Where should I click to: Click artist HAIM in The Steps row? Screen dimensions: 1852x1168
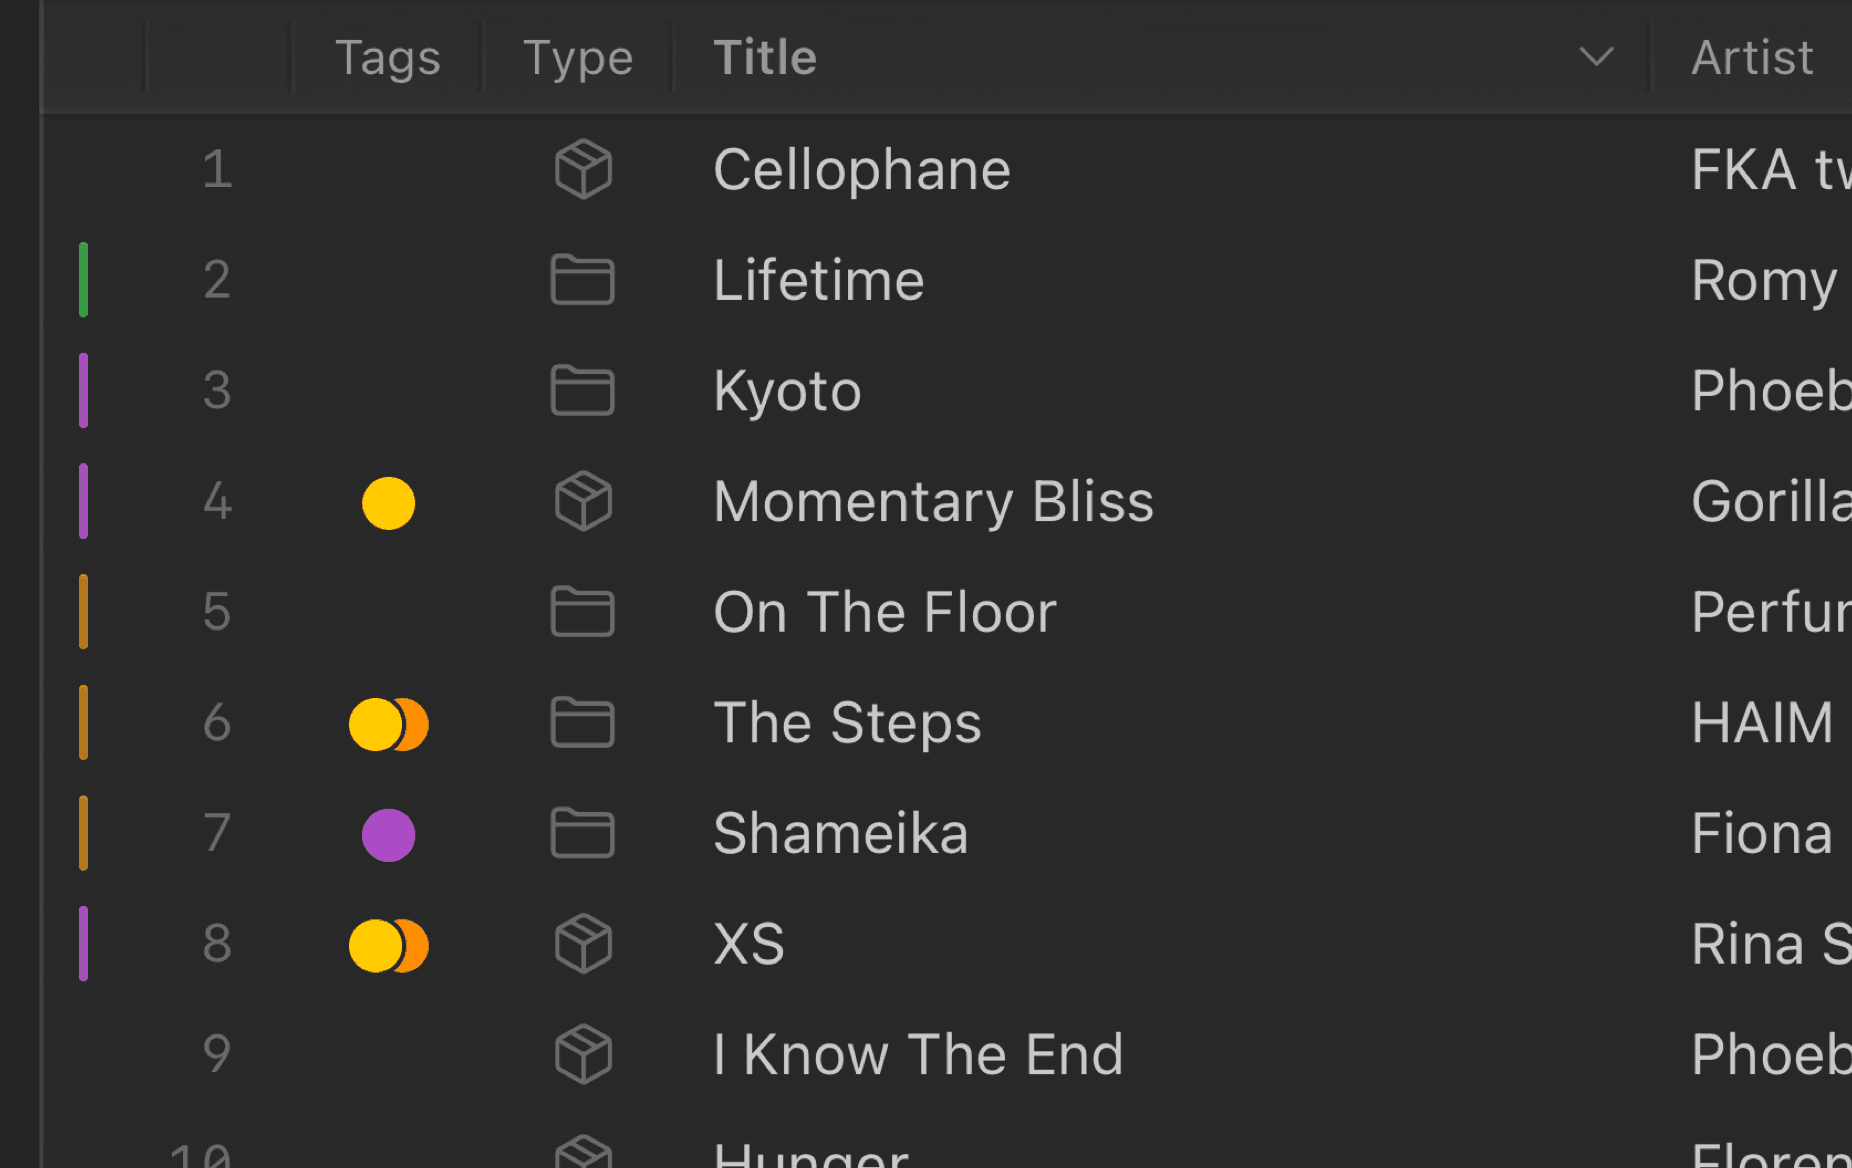coord(1762,723)
